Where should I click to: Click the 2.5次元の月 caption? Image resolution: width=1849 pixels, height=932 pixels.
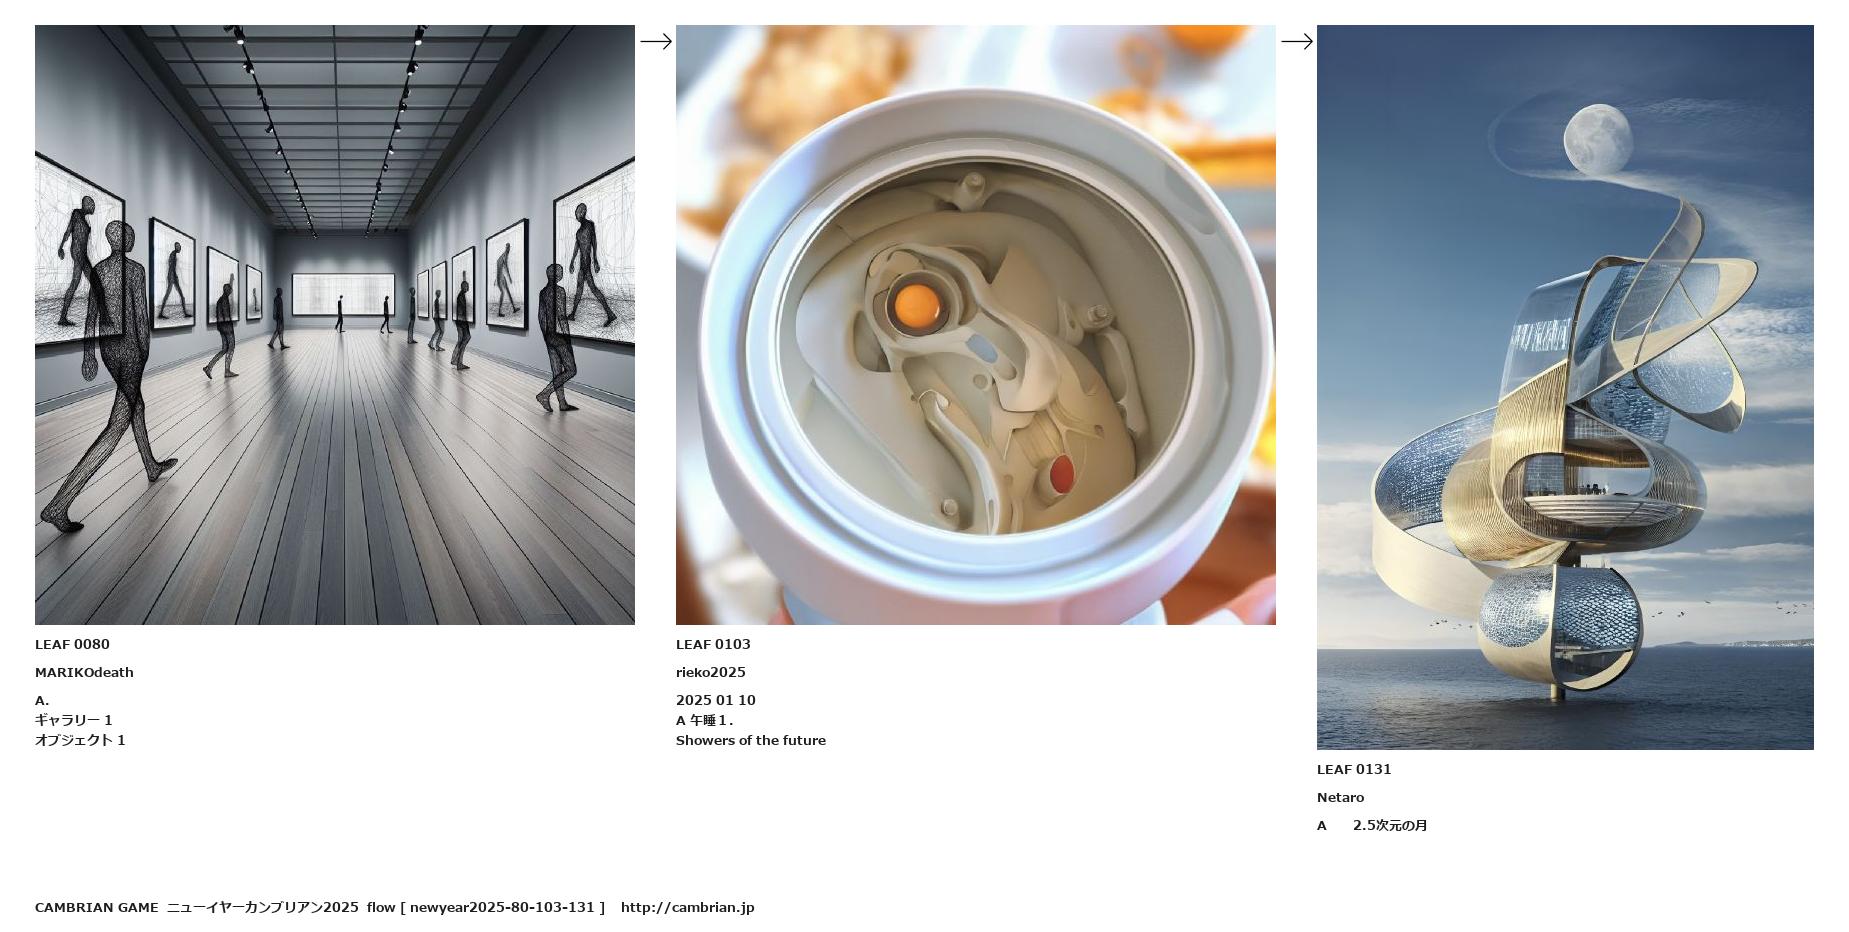pyautogui.click(x=1390, y=825)
